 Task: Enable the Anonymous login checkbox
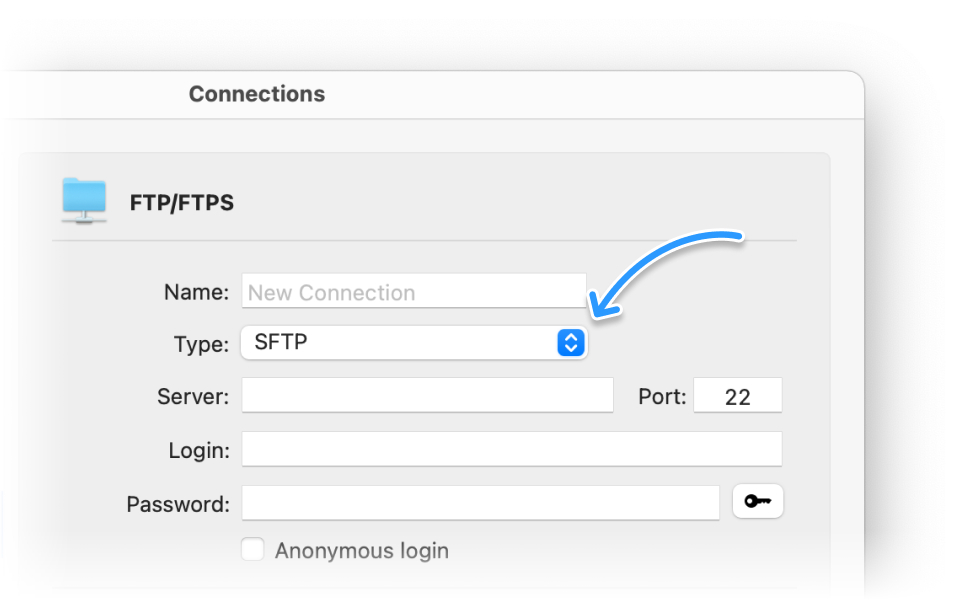(254, 550)
